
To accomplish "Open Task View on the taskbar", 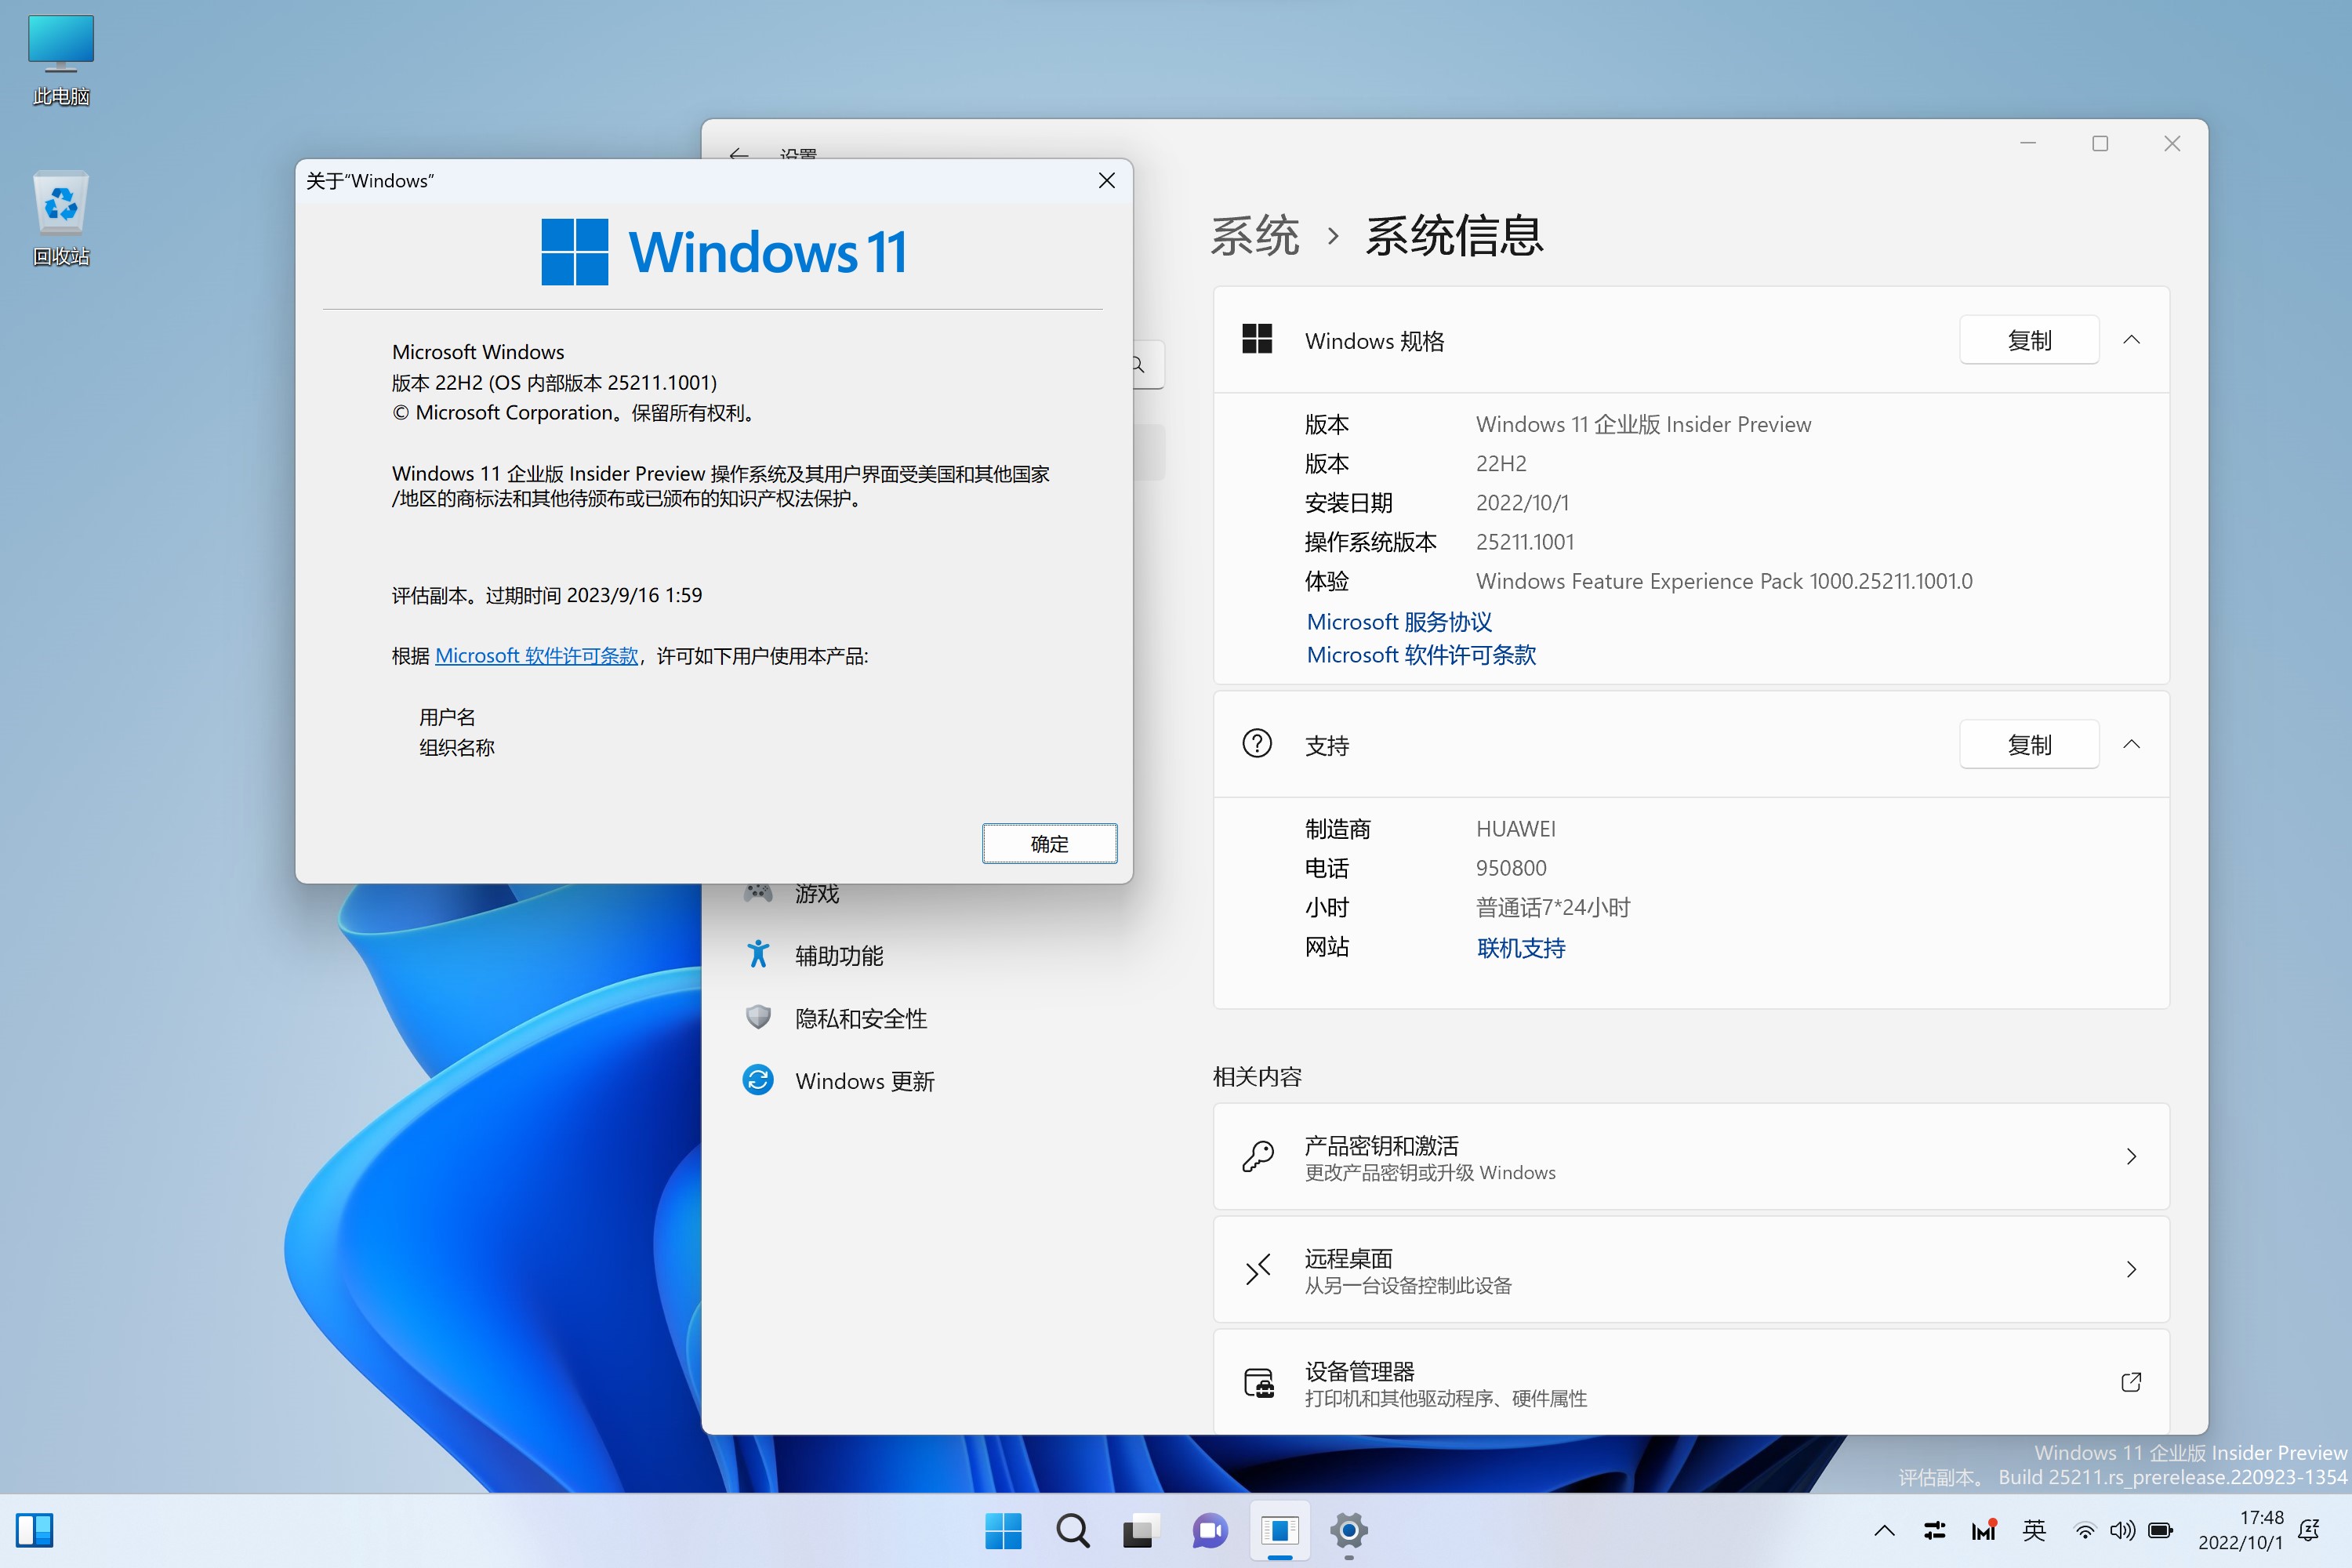I will click(1140, 1530).
